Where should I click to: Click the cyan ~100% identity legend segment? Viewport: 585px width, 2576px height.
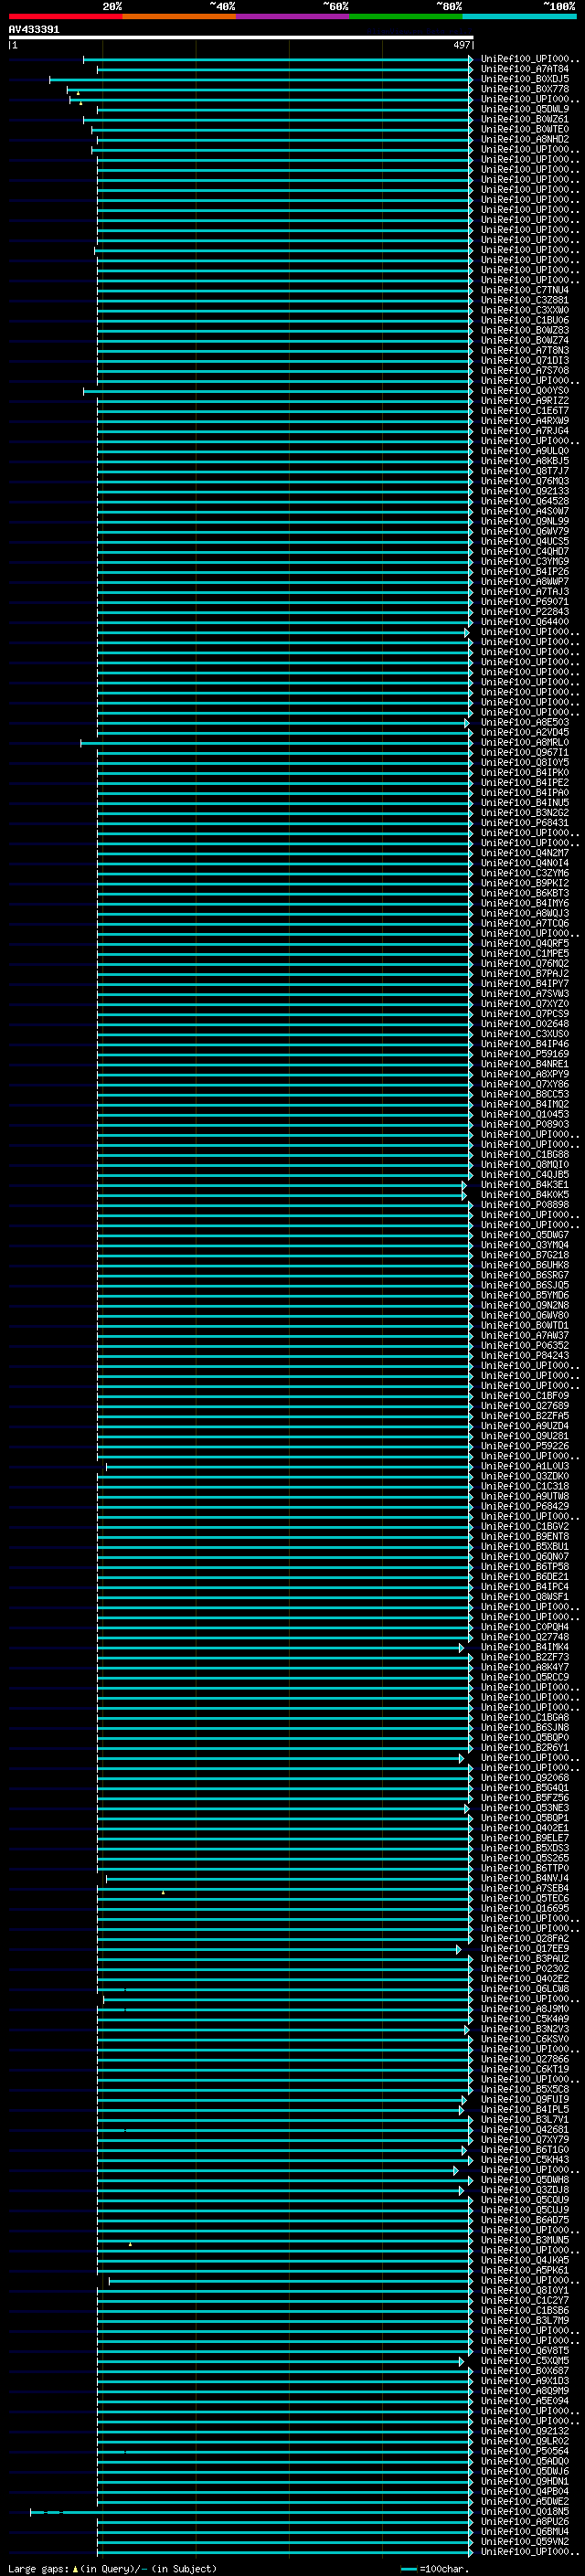tap(520, 16)
